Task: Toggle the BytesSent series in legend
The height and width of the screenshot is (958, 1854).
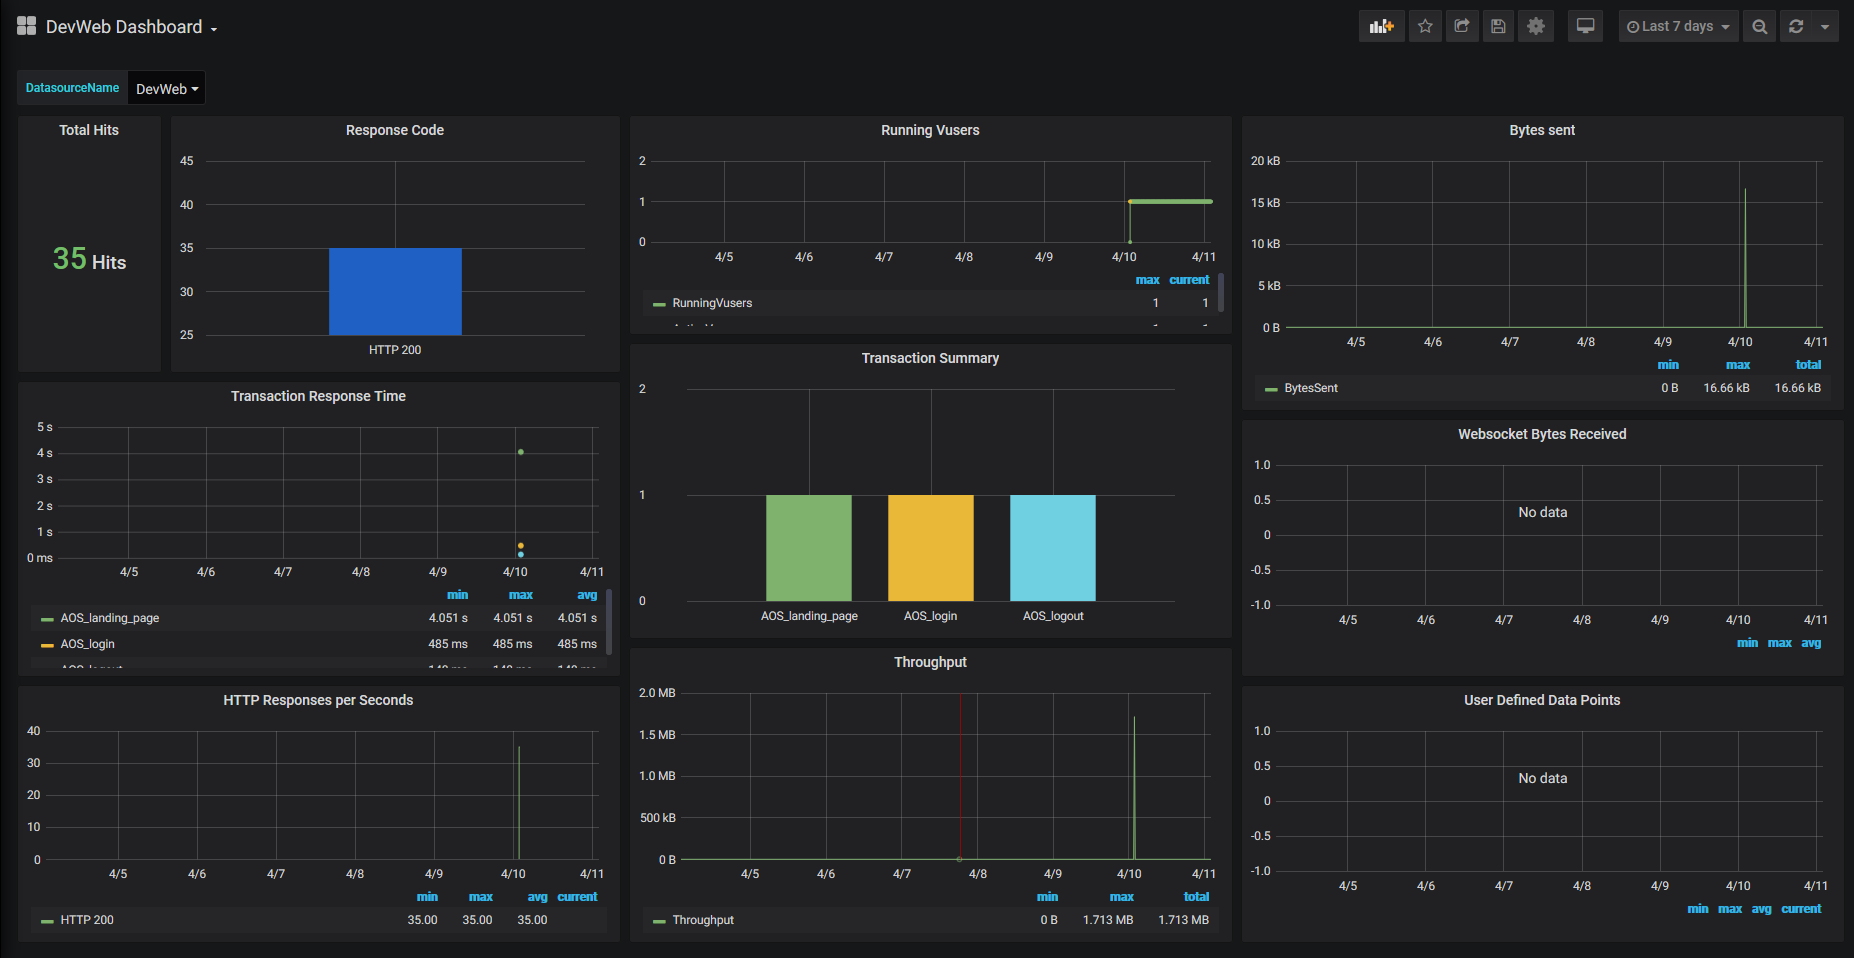Action: 1311,388
